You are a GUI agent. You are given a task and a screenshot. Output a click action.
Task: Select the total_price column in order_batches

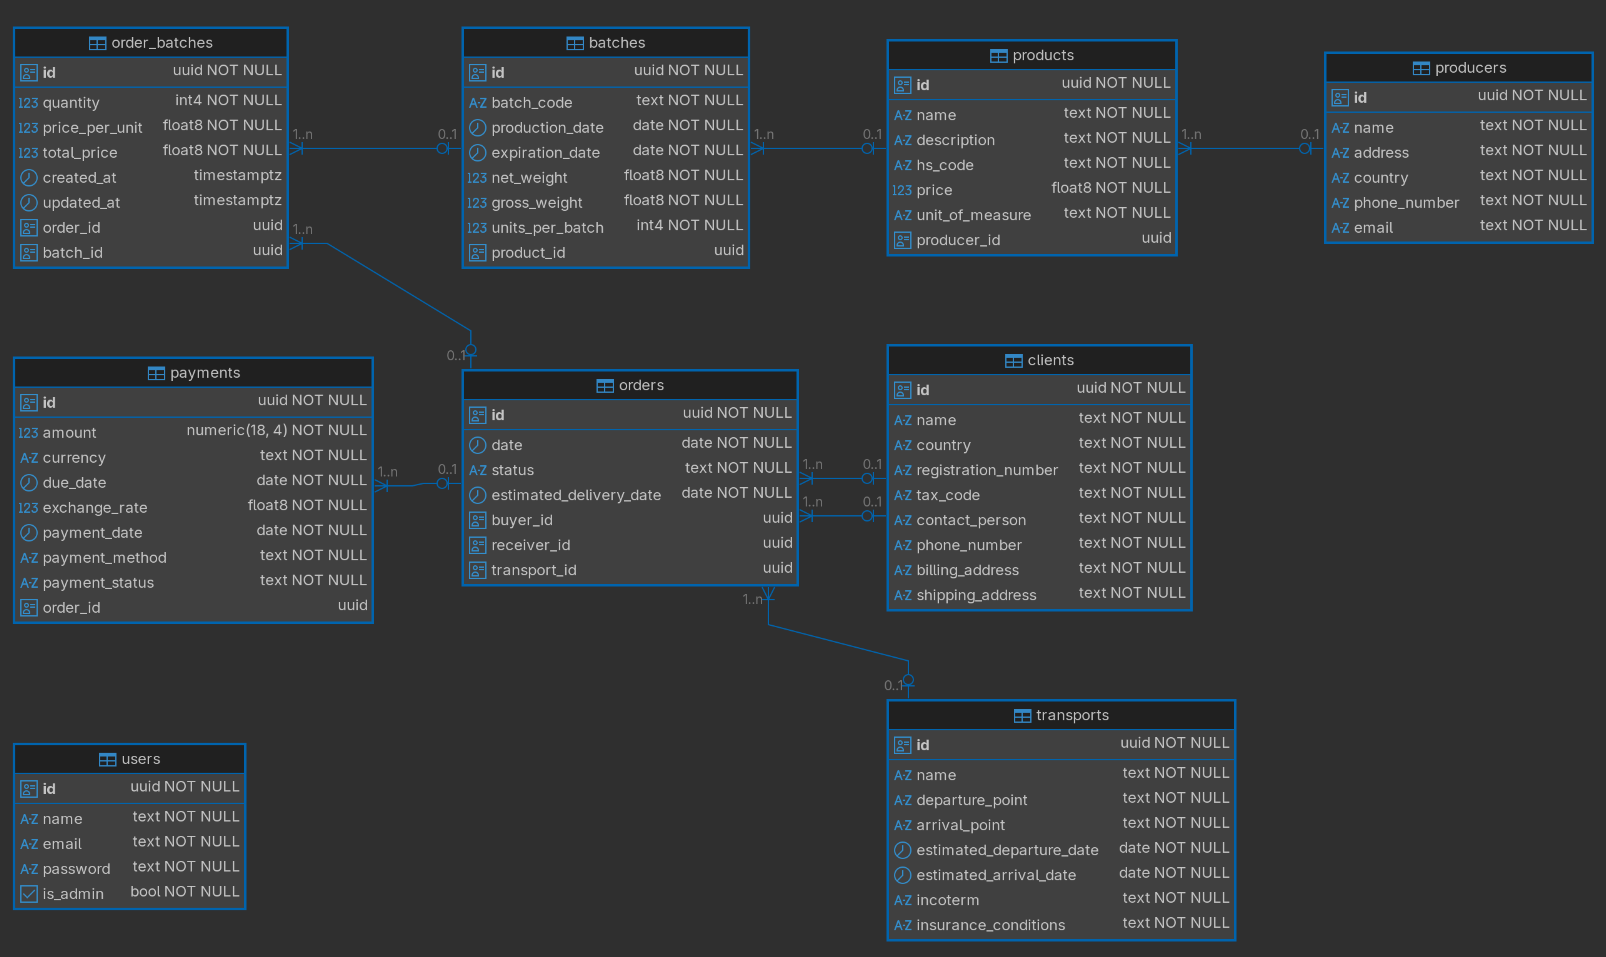[x=80, y=153]
